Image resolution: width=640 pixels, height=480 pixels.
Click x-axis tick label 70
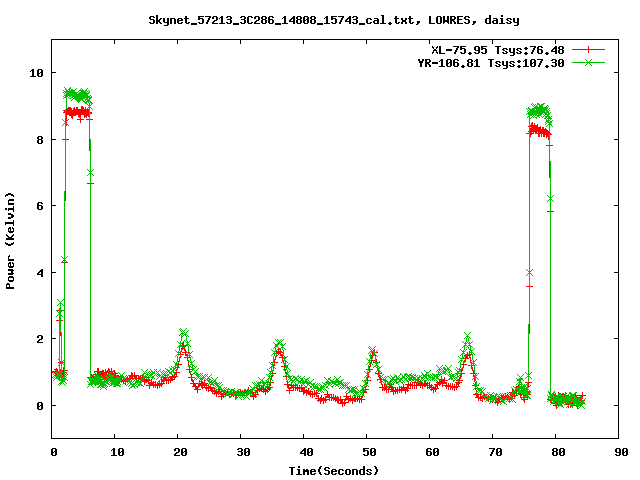pyautogui.click(x=495, y=452)
